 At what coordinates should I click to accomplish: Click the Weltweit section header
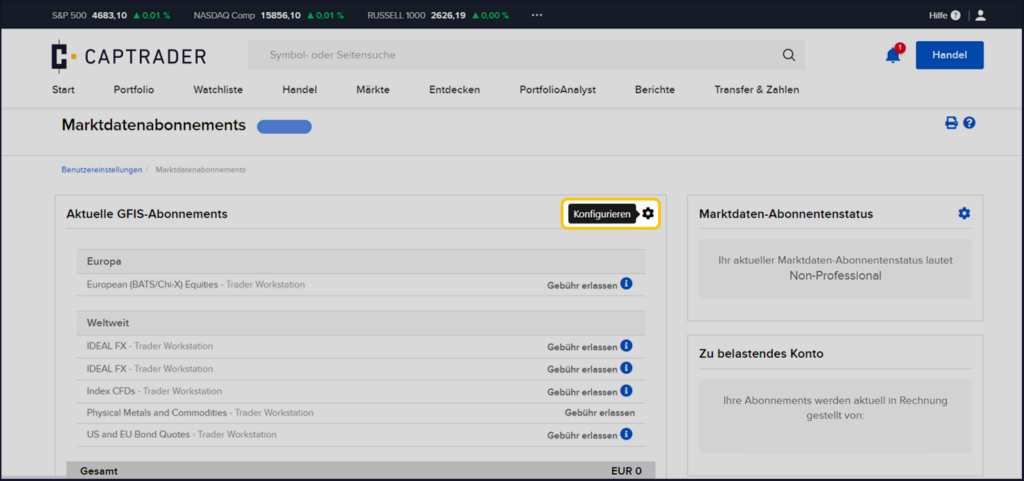coord(360,323)
